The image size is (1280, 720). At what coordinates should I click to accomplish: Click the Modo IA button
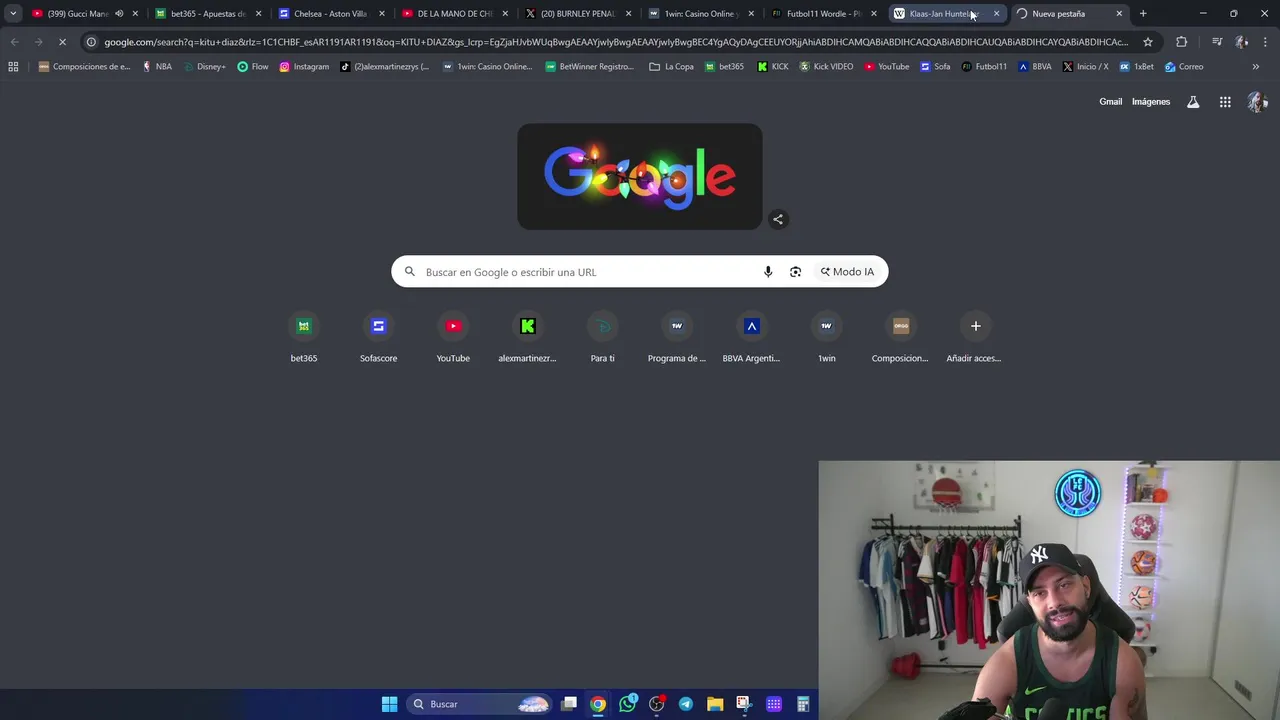pos(847,272)
